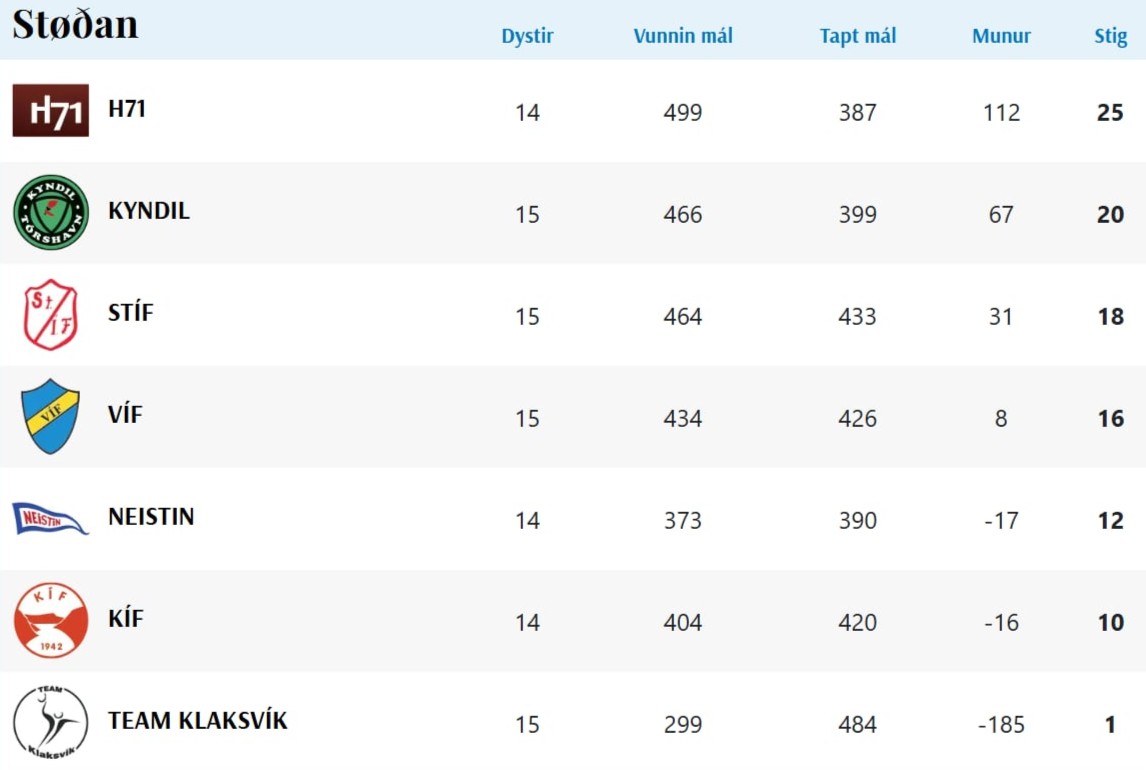This screenshot has height=770, width=1146.
Task: Open the TEAM KLAKSVÍK team name
Action: 197,721
